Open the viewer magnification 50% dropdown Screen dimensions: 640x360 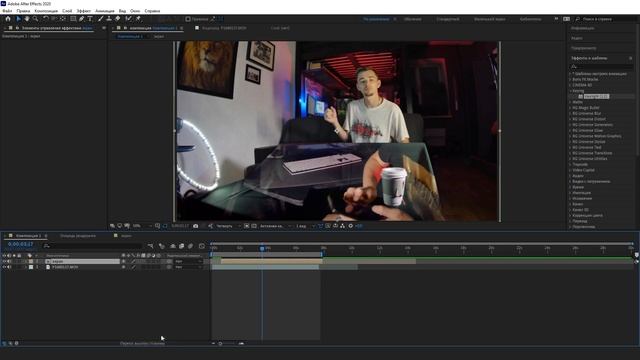tap(142, 226)
